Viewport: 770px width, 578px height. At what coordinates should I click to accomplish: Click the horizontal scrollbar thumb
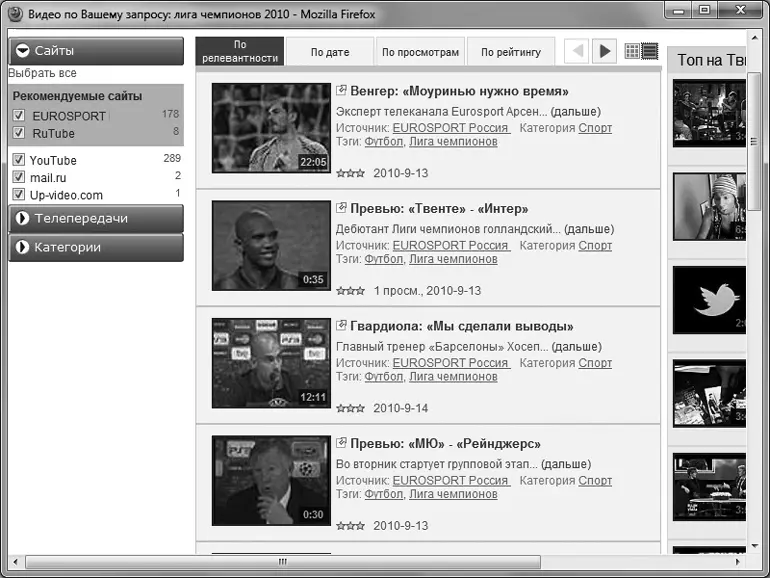[x=283, y=561]
